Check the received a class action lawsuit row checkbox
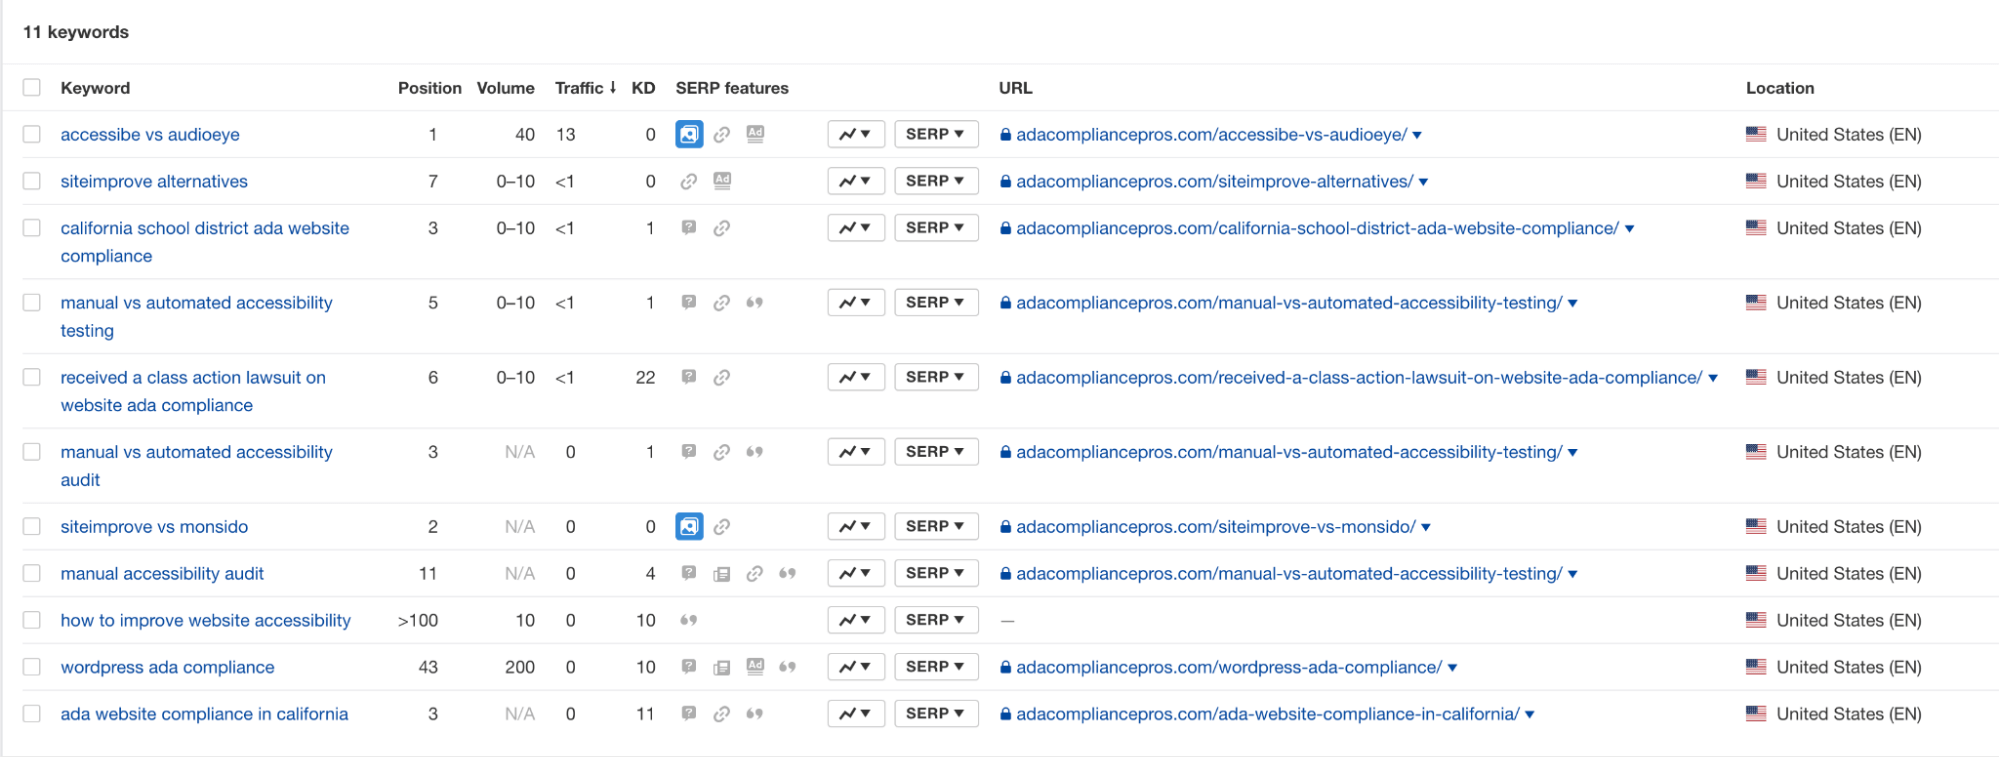Image resolution: width=1999 pixels, height=758 pixels. [x=32, y=377]
